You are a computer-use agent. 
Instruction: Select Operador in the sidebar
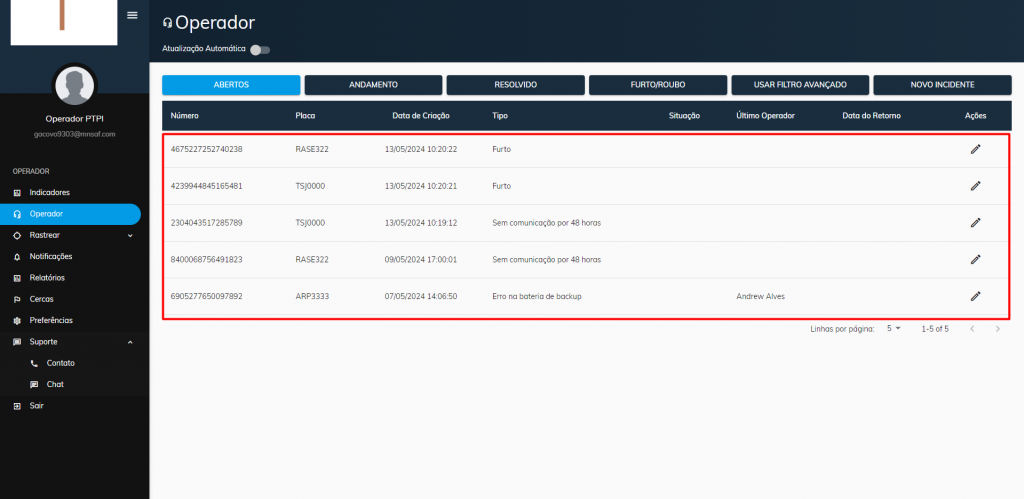71,214
